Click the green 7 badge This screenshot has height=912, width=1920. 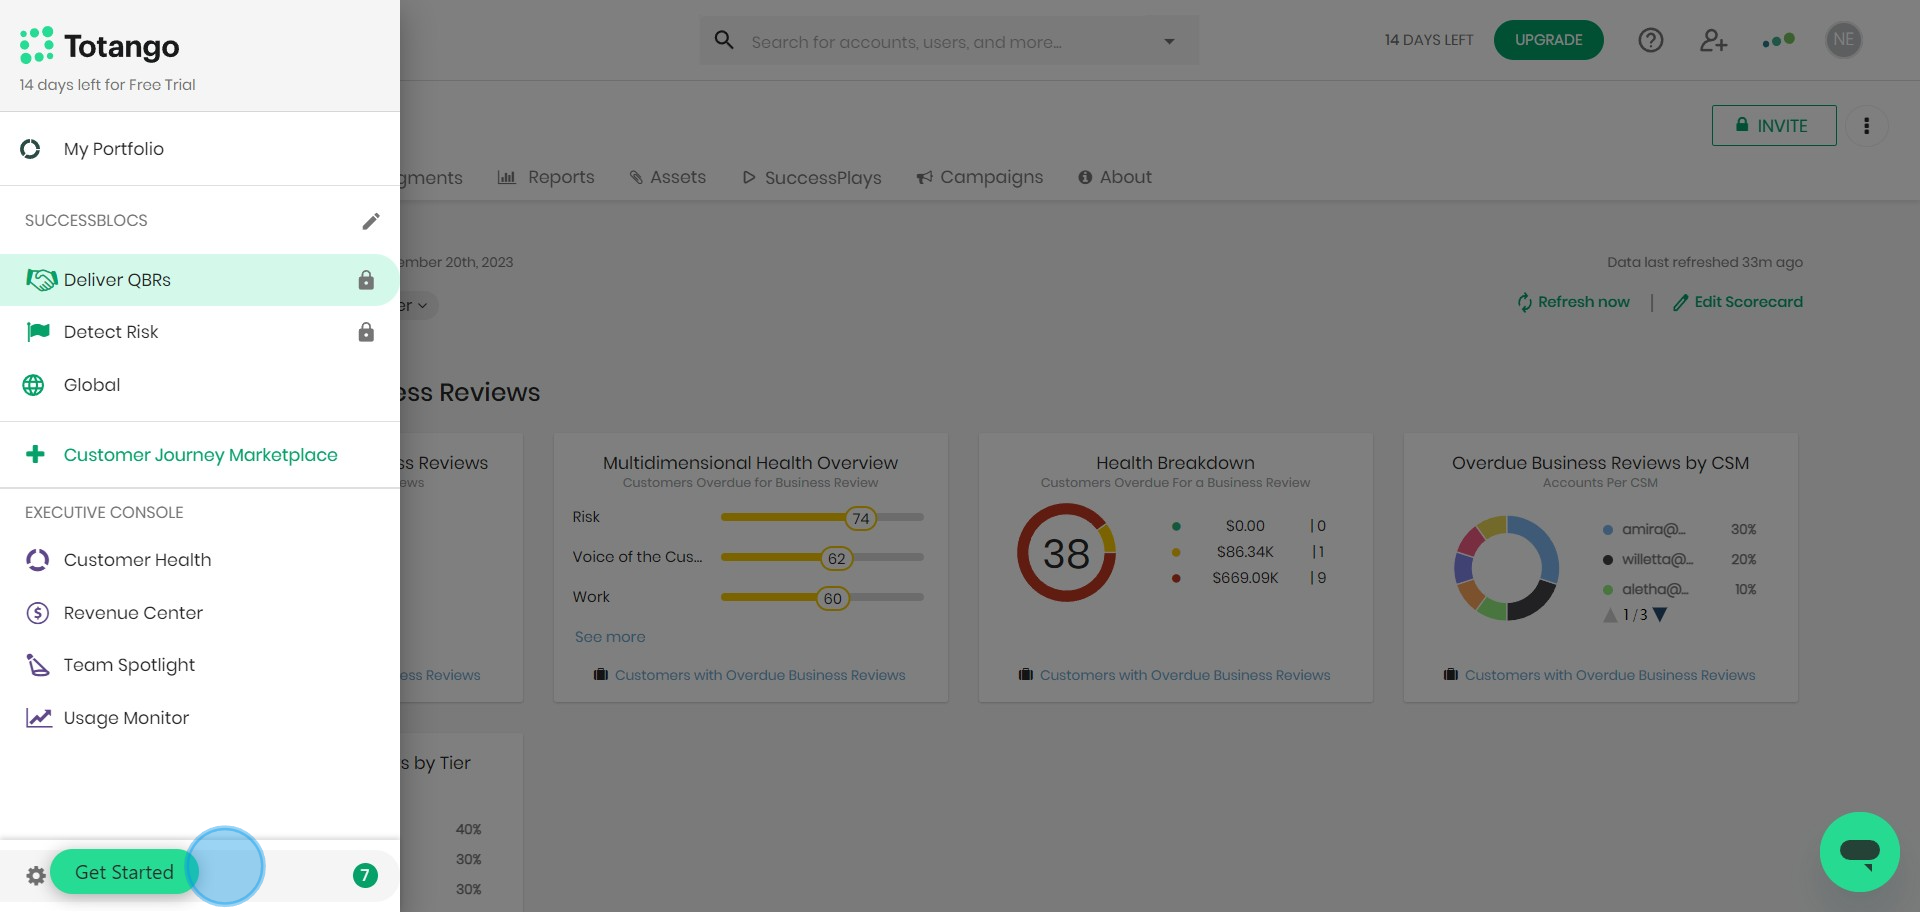(x=365, y=876)
